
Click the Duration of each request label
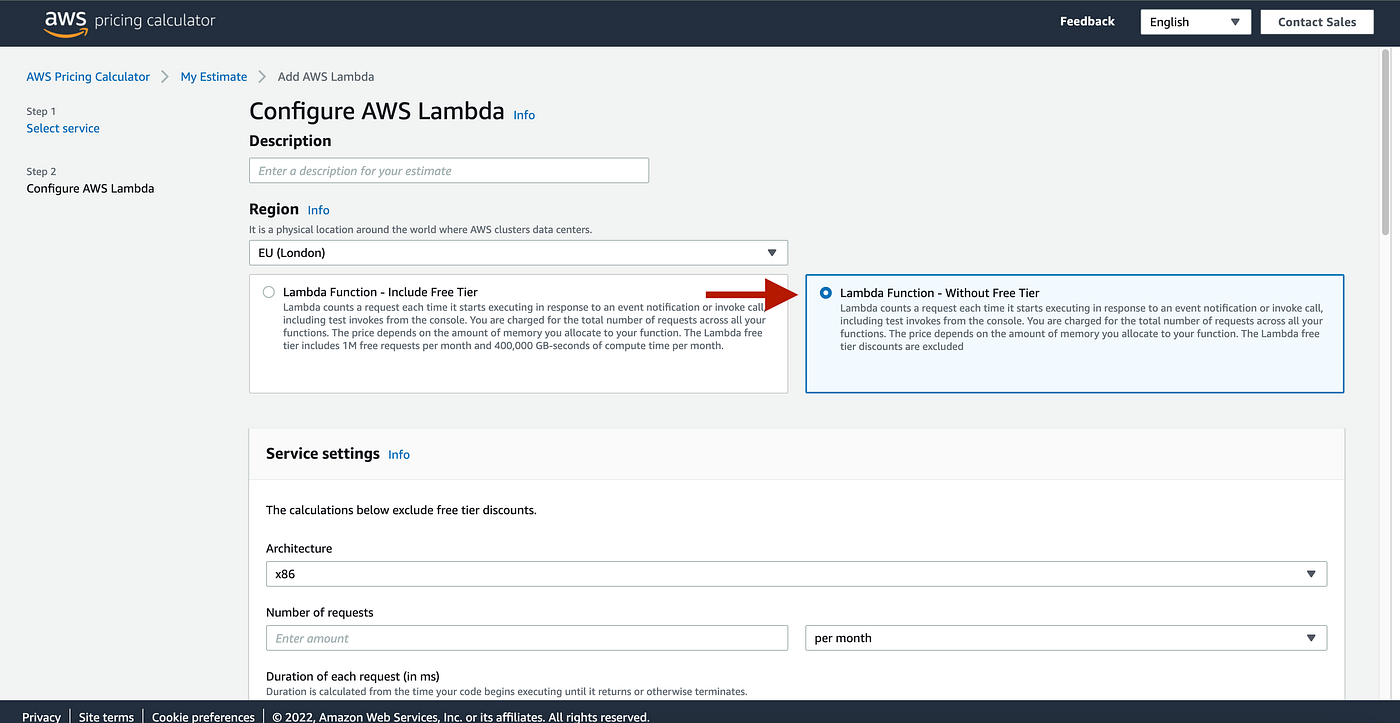point(353,676)
